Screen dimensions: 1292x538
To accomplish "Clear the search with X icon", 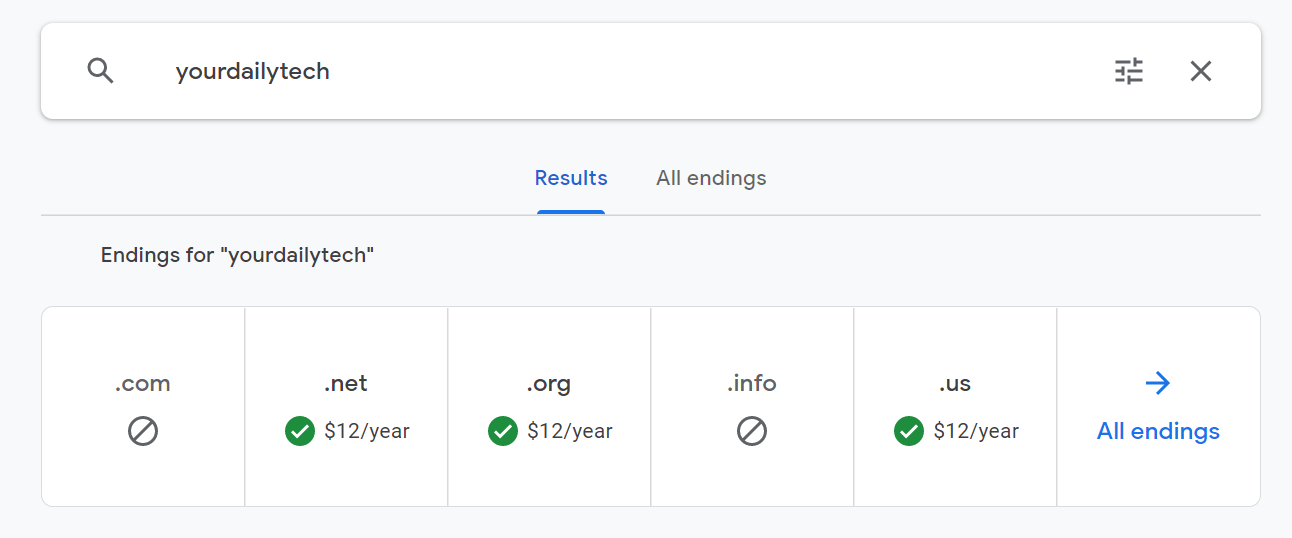I will click(1200, 71).
